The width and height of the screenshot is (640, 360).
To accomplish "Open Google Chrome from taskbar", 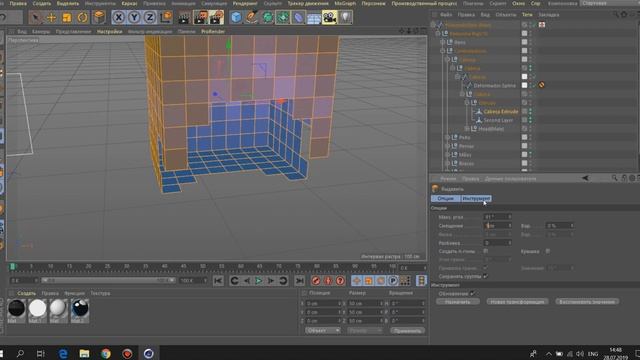I will click(x=106, y=353).
